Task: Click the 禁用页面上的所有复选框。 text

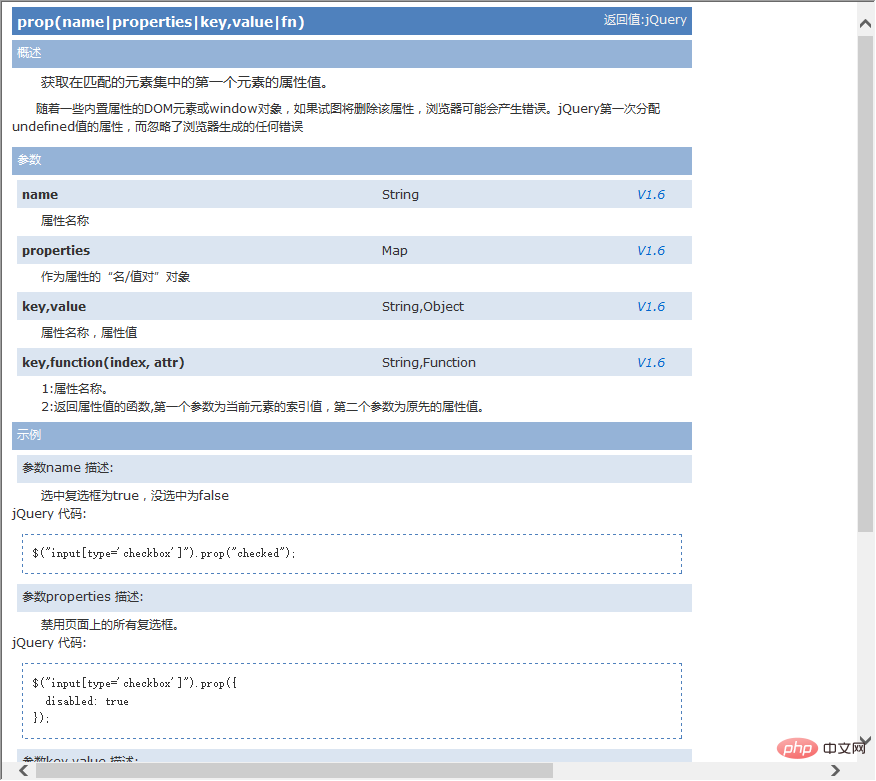Action: coord(110,625)
